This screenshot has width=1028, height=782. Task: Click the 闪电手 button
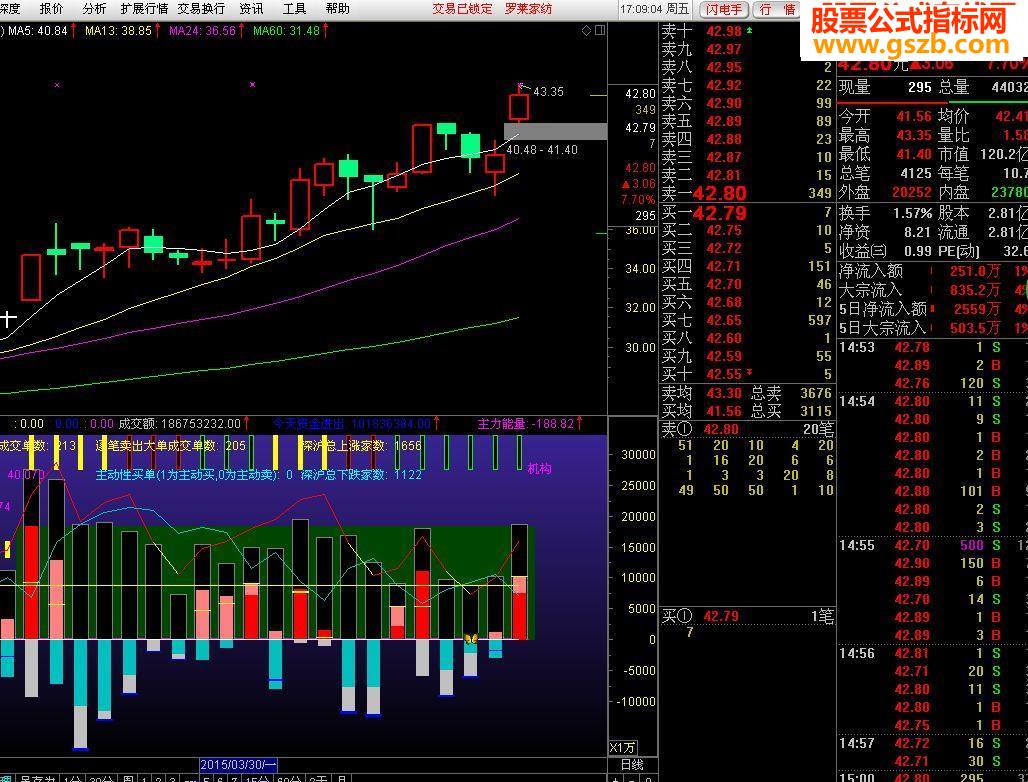tap(724, 9)
